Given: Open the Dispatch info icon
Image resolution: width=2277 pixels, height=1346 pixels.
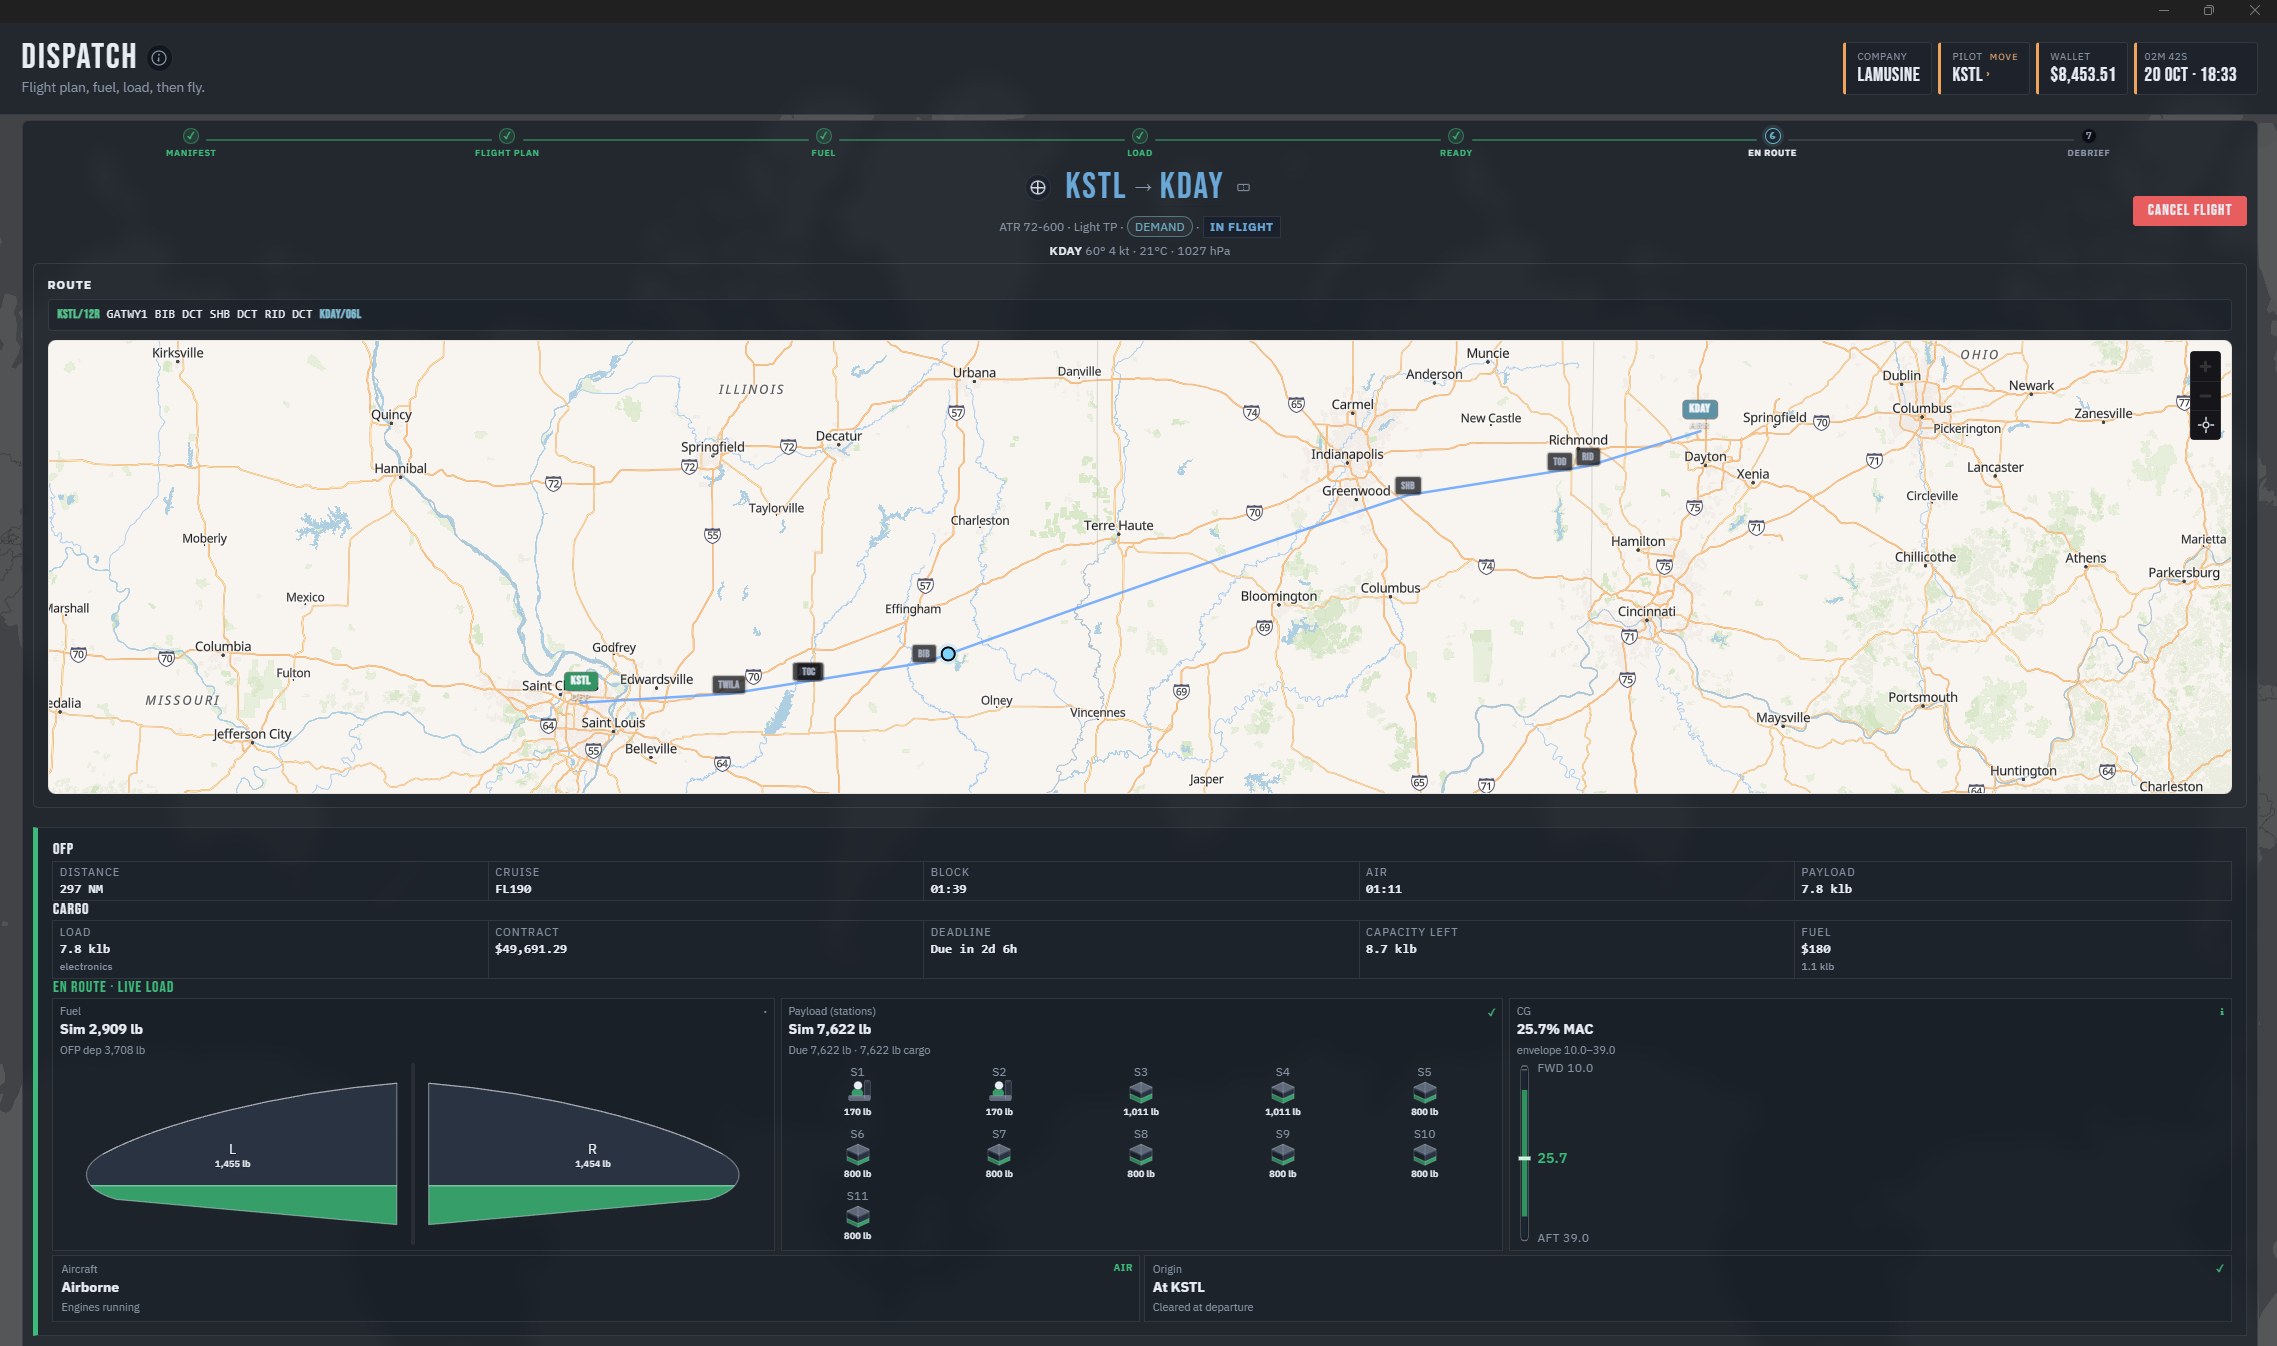Looking at the screenshot, I should [x=159, y=58].
